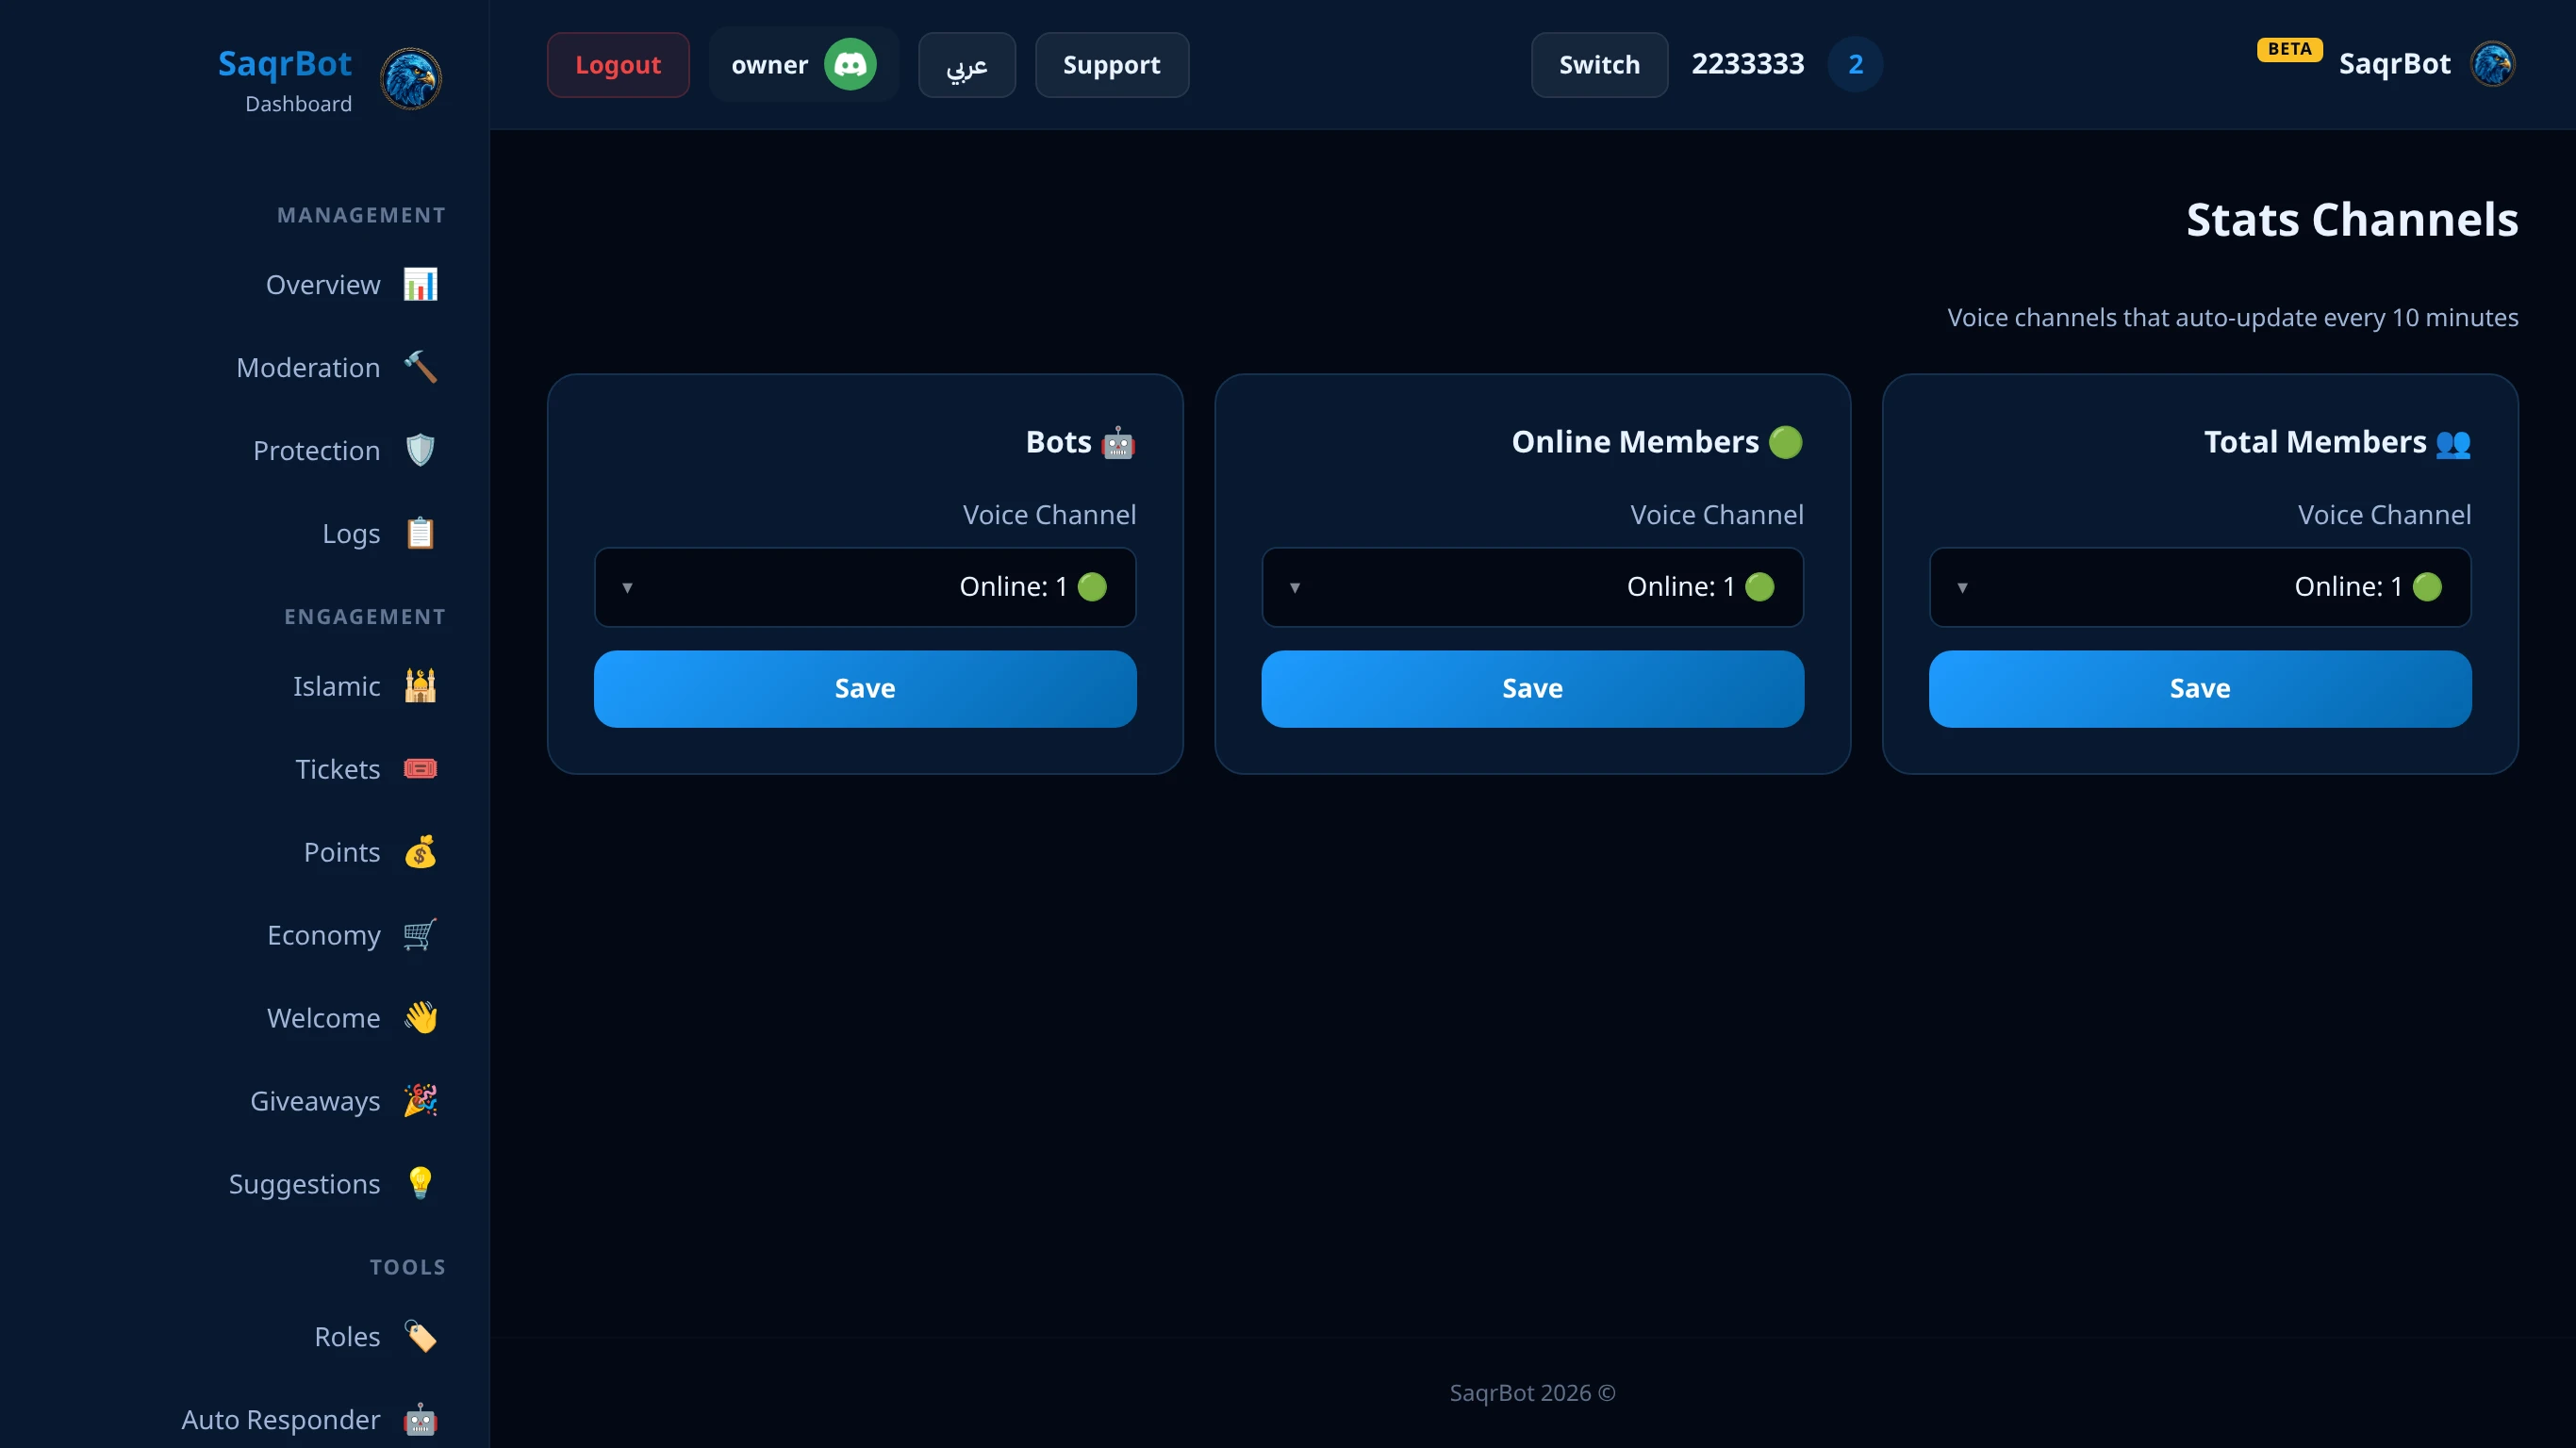Click the server count badge showing 2
The height and width of the screenshot is (1448, 2576).
click(1855, 65)
